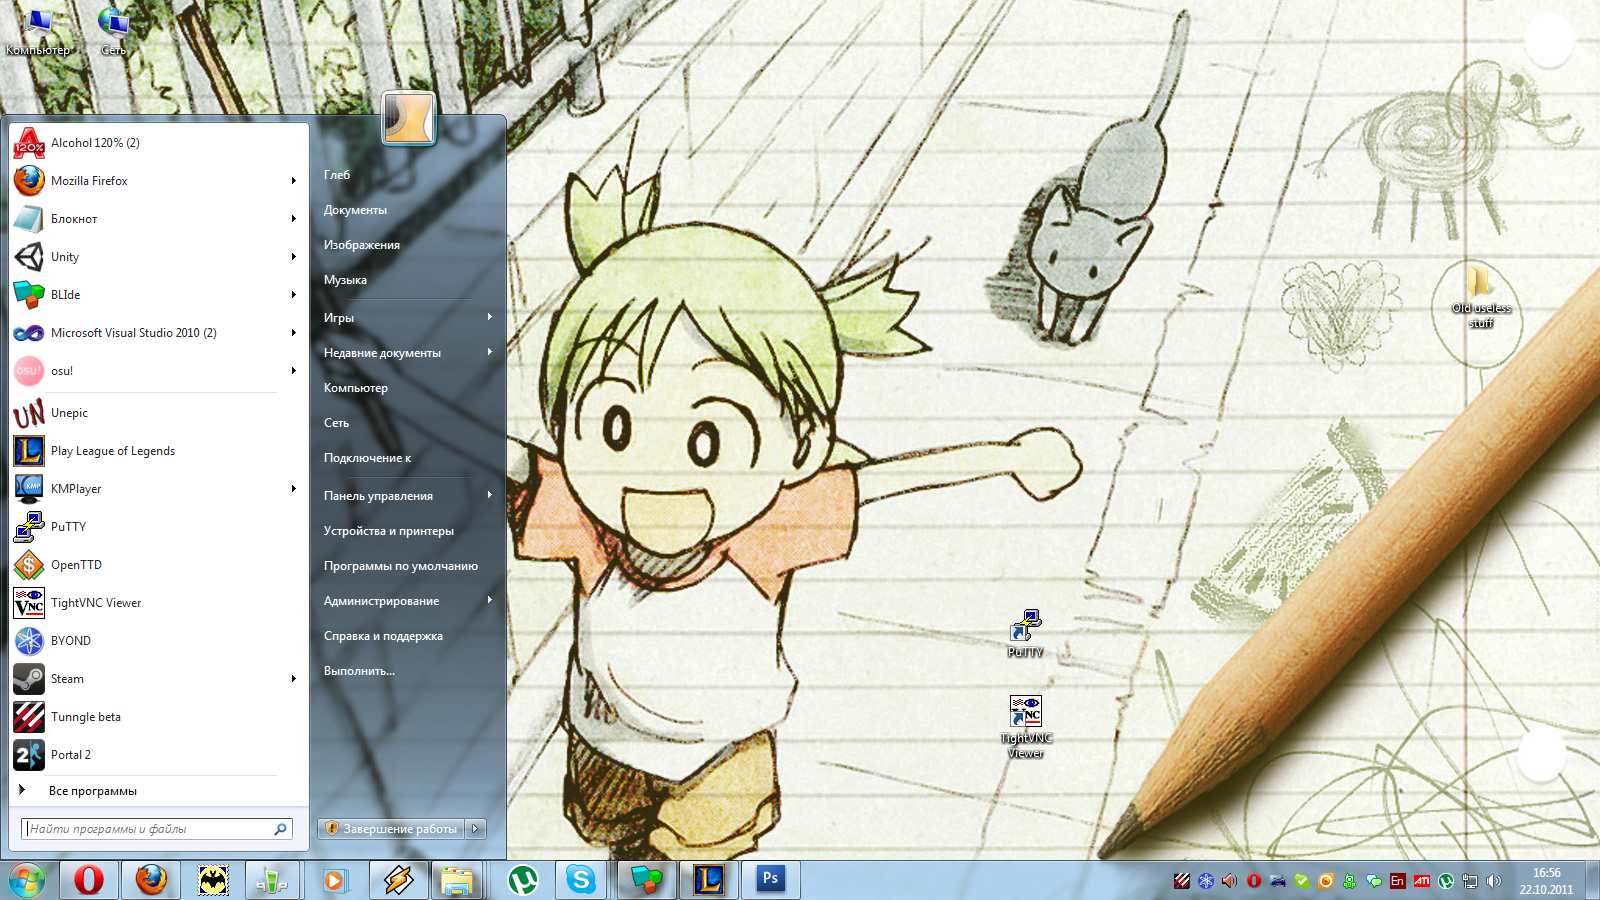Click the clock showing 16:56 in the tray
The image size is (1600, 900).
[1546, 880]
